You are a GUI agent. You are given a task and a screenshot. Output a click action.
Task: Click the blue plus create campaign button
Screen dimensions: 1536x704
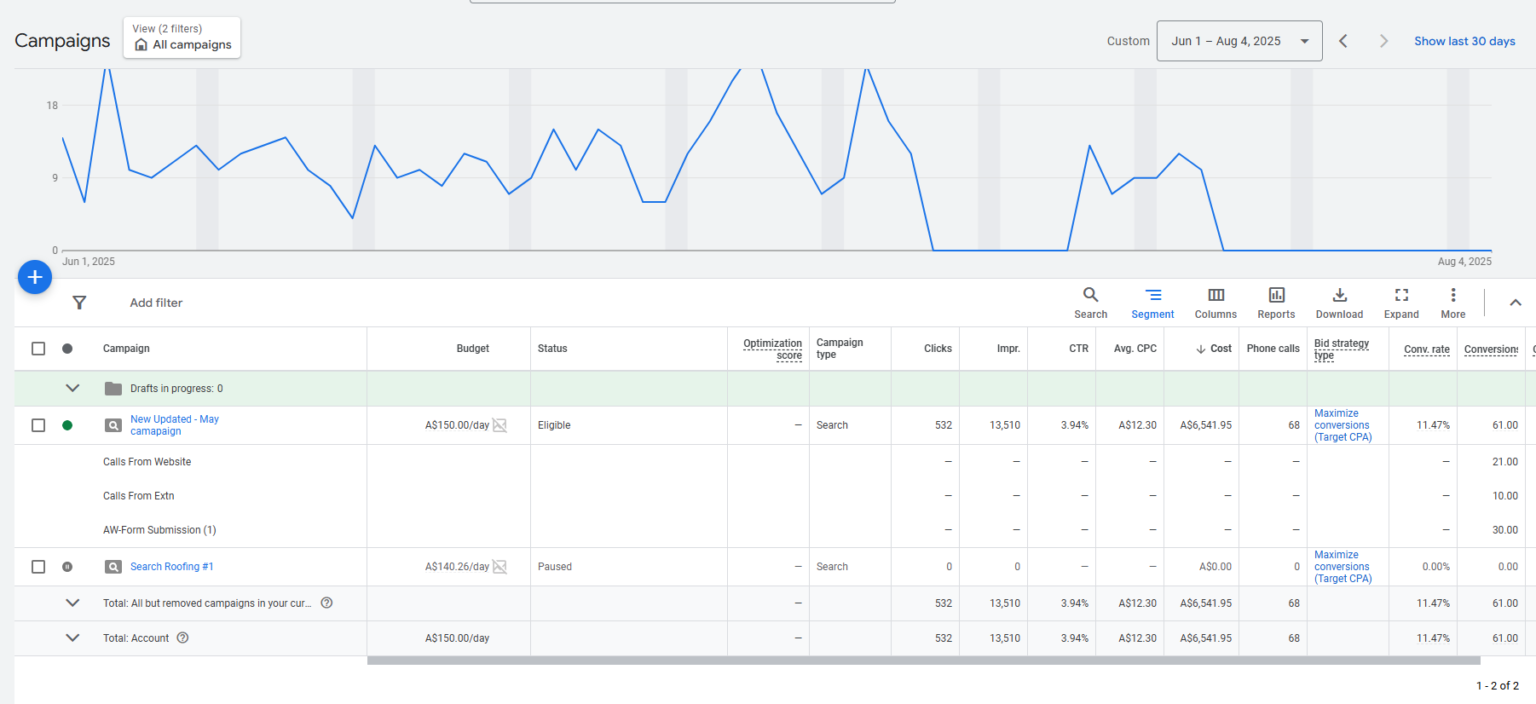35,277
